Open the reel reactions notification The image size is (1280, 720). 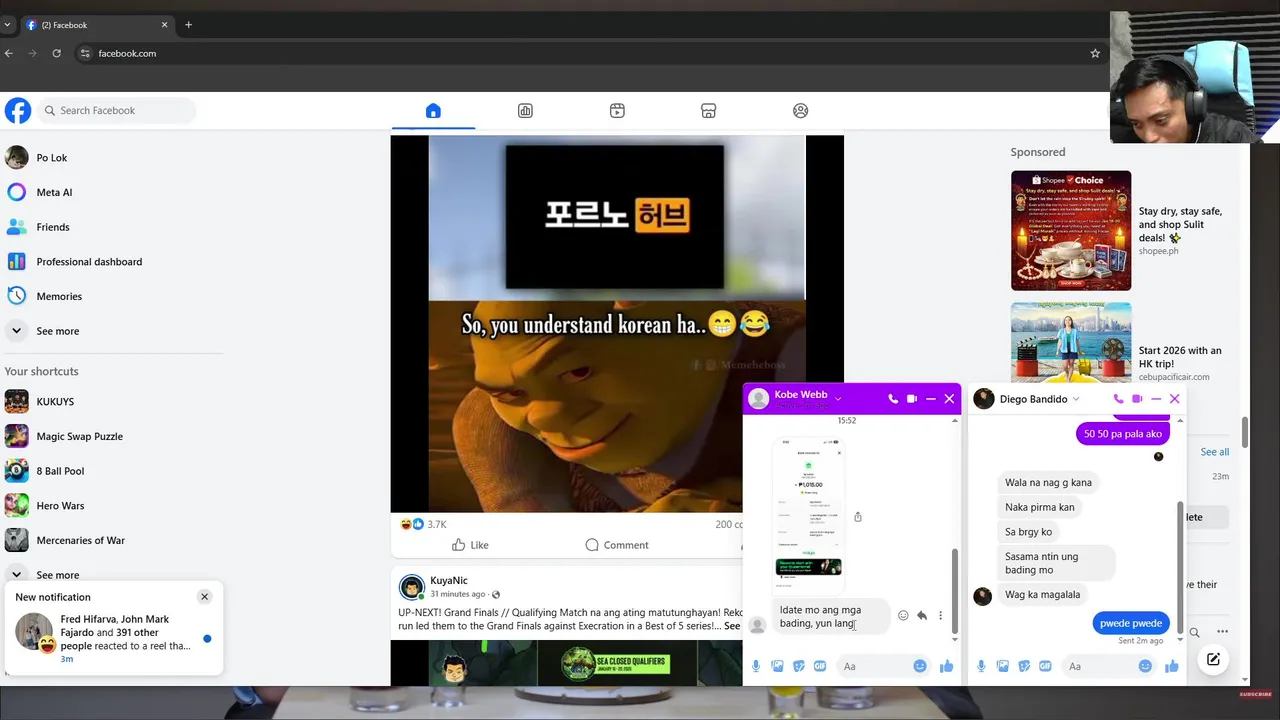pyautogui.click(x=113, y=638)
